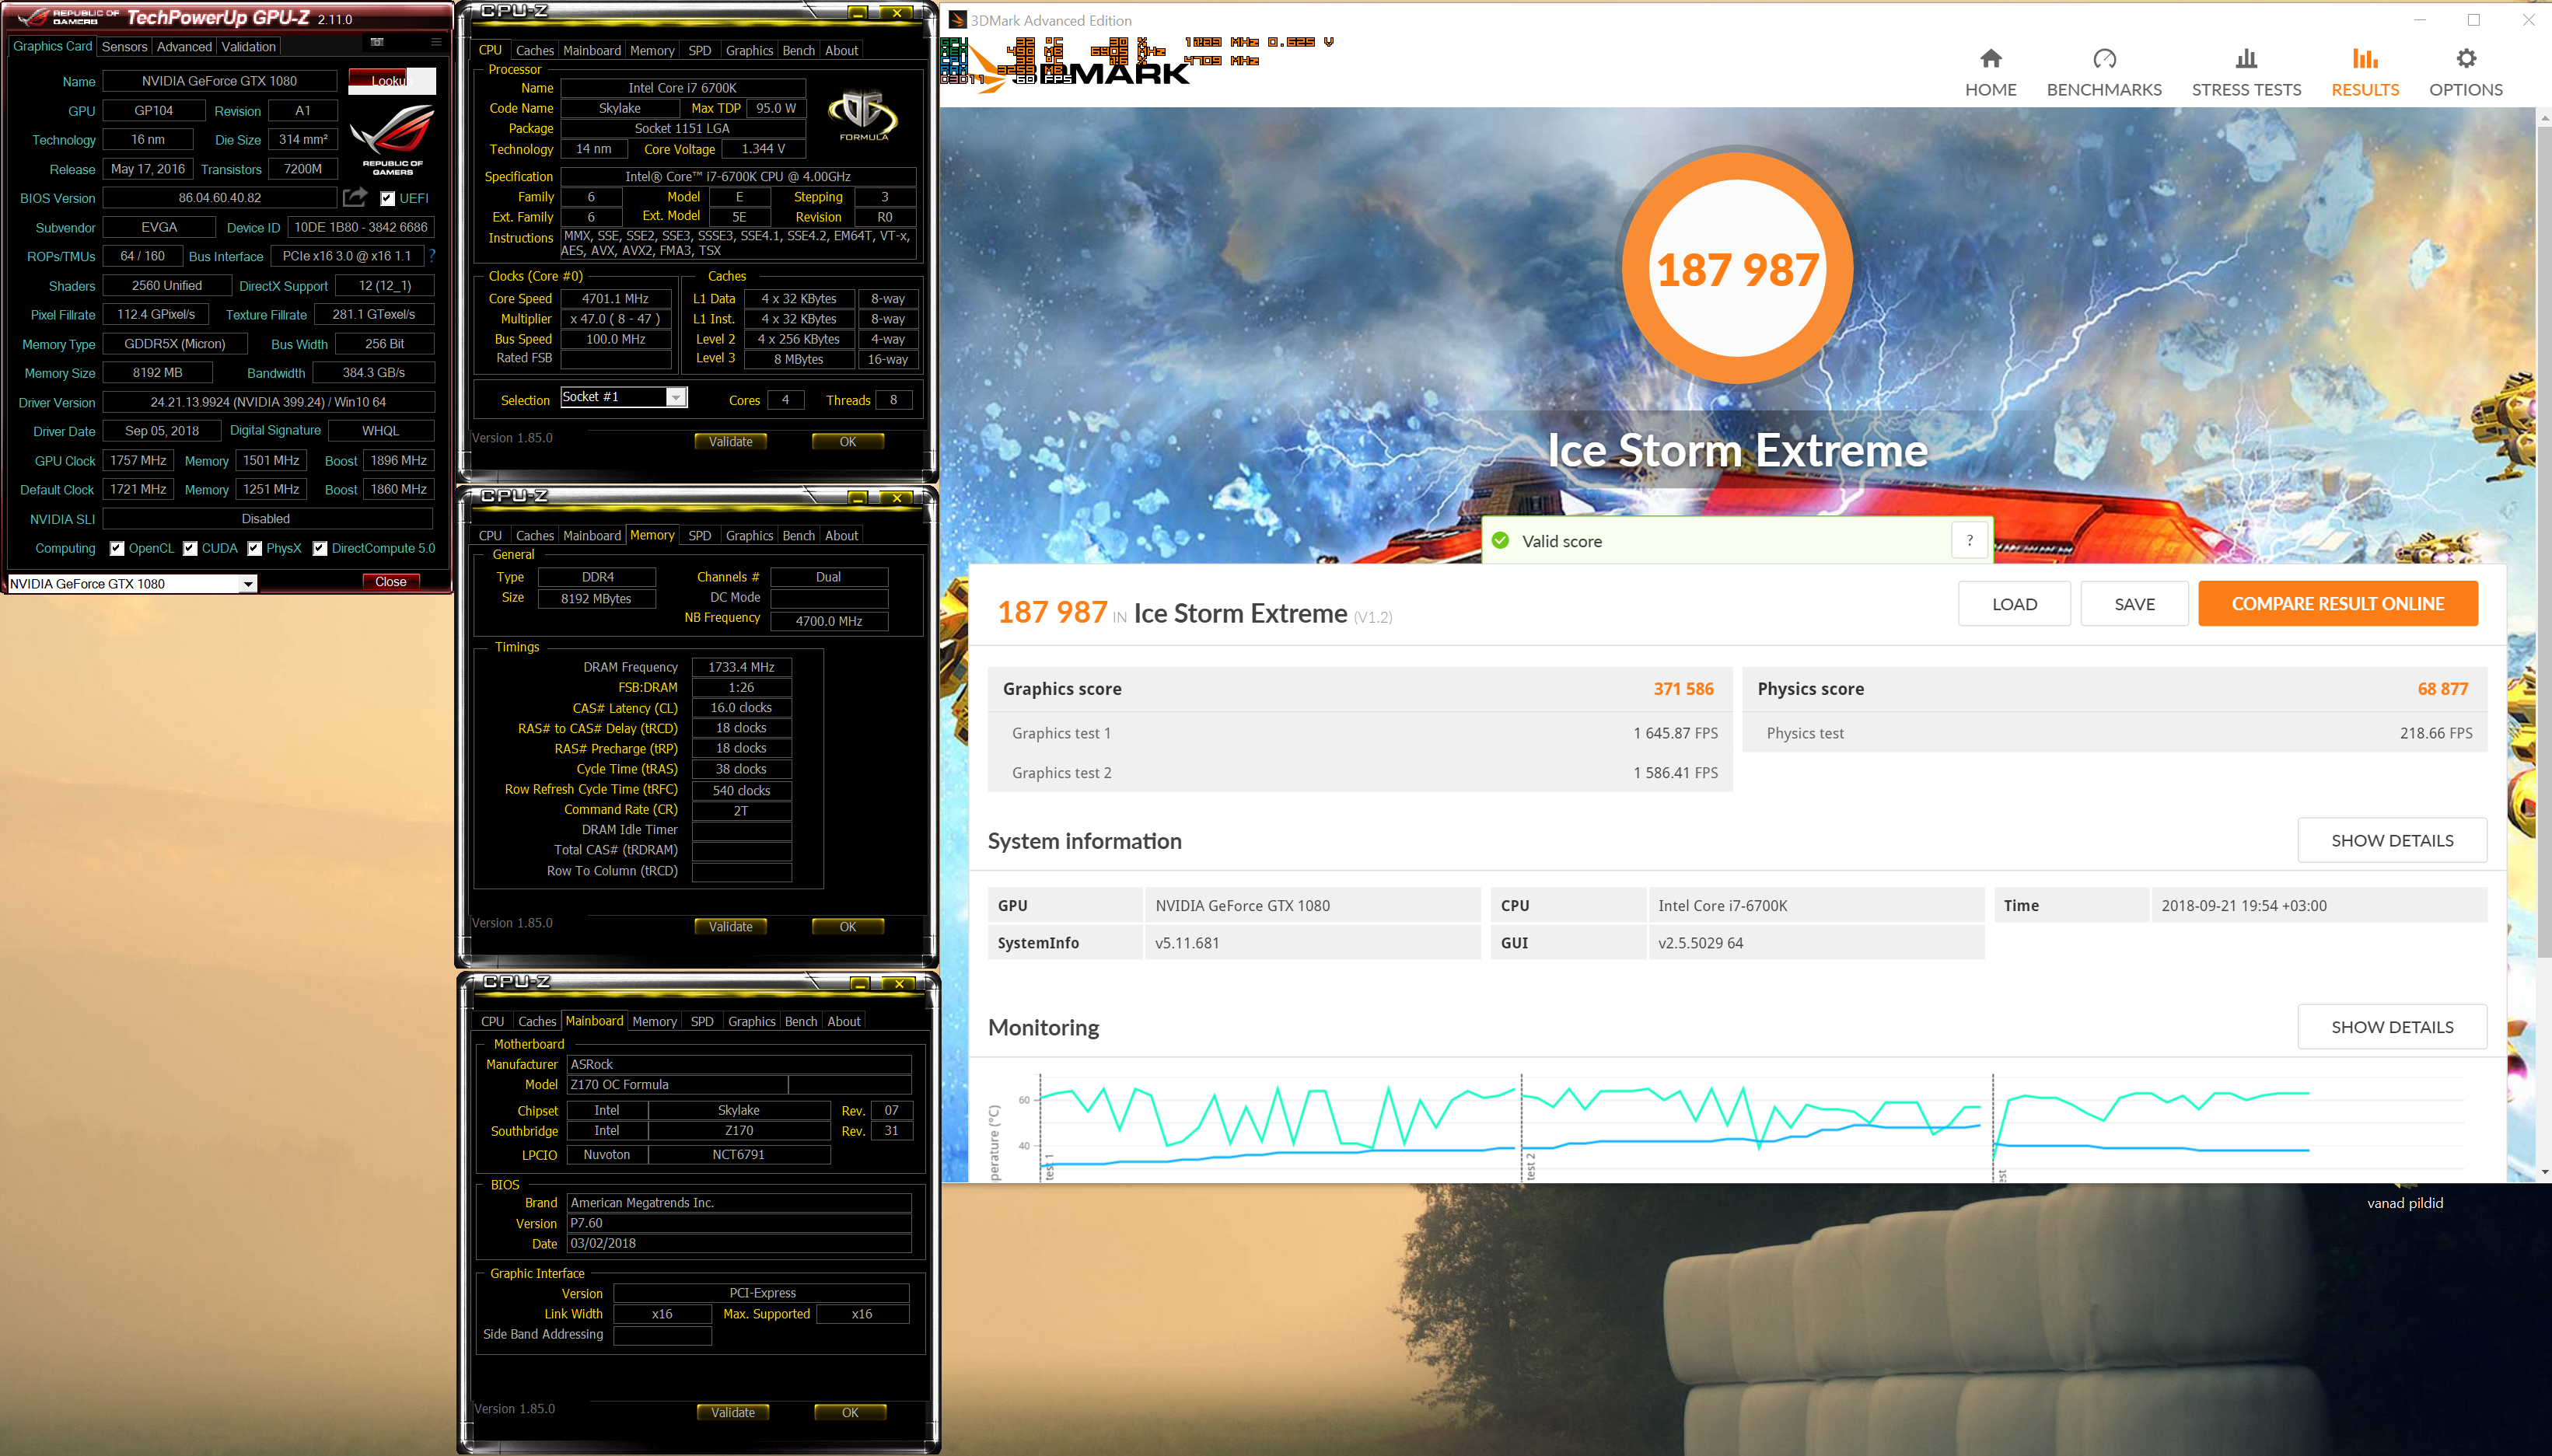2552x1456 pixels.
Task: Switch to GPU-Z Advanced tab
Action: pos(184,47)
